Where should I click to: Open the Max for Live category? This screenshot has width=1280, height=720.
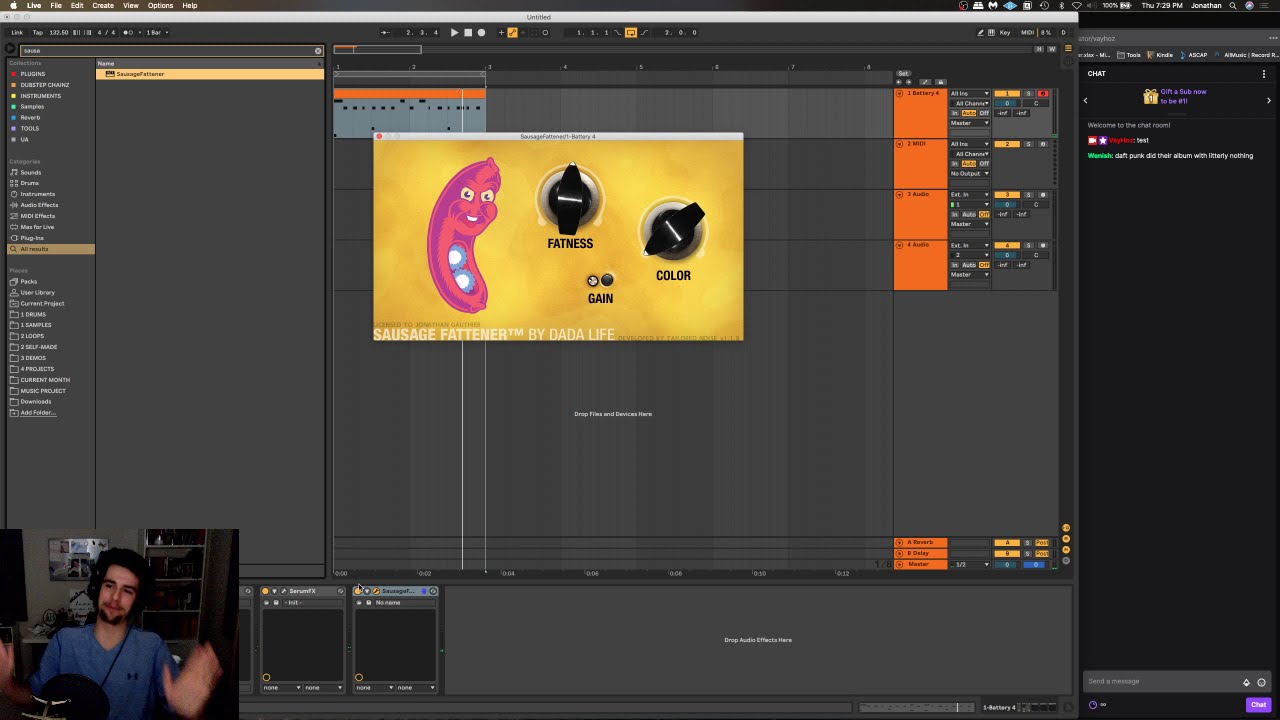click(x=37, y=227)
